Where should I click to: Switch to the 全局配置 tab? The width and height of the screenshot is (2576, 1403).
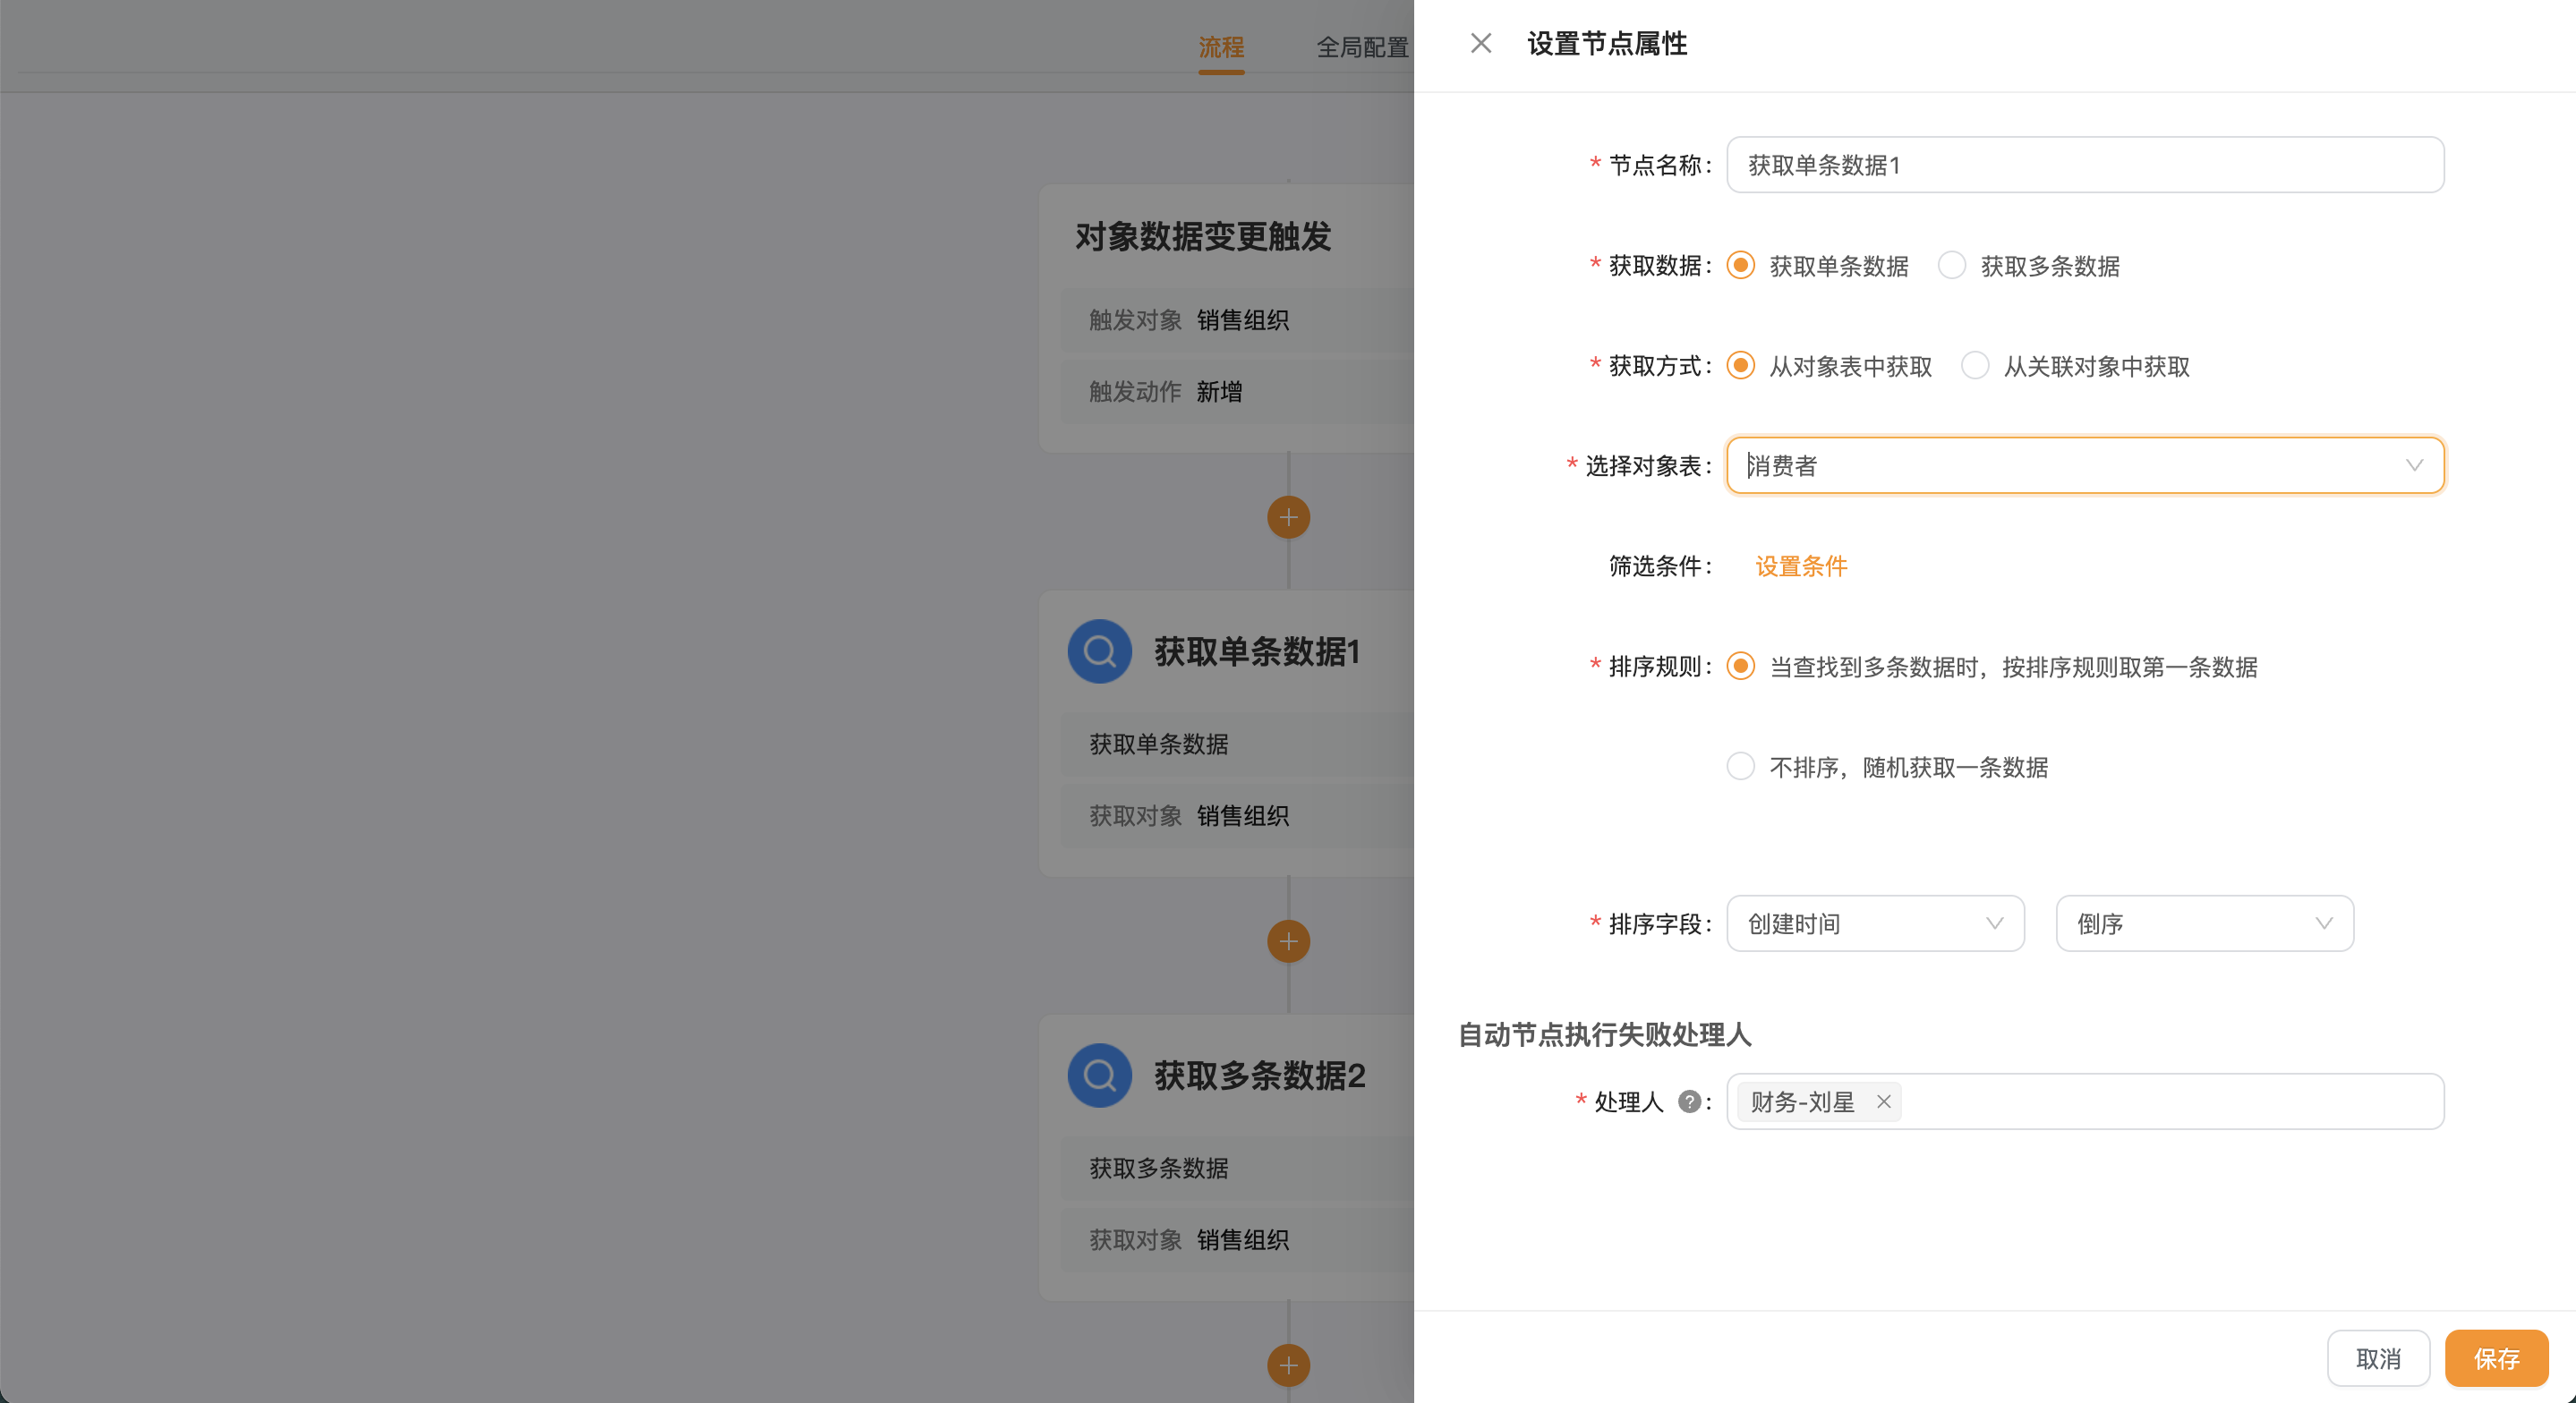[x=1362, y=47]
